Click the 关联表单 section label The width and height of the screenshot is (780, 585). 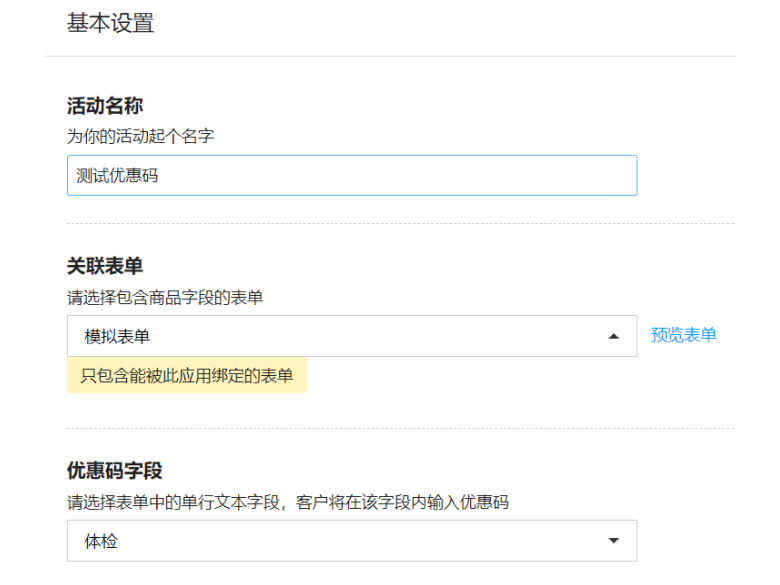point(105,266)
